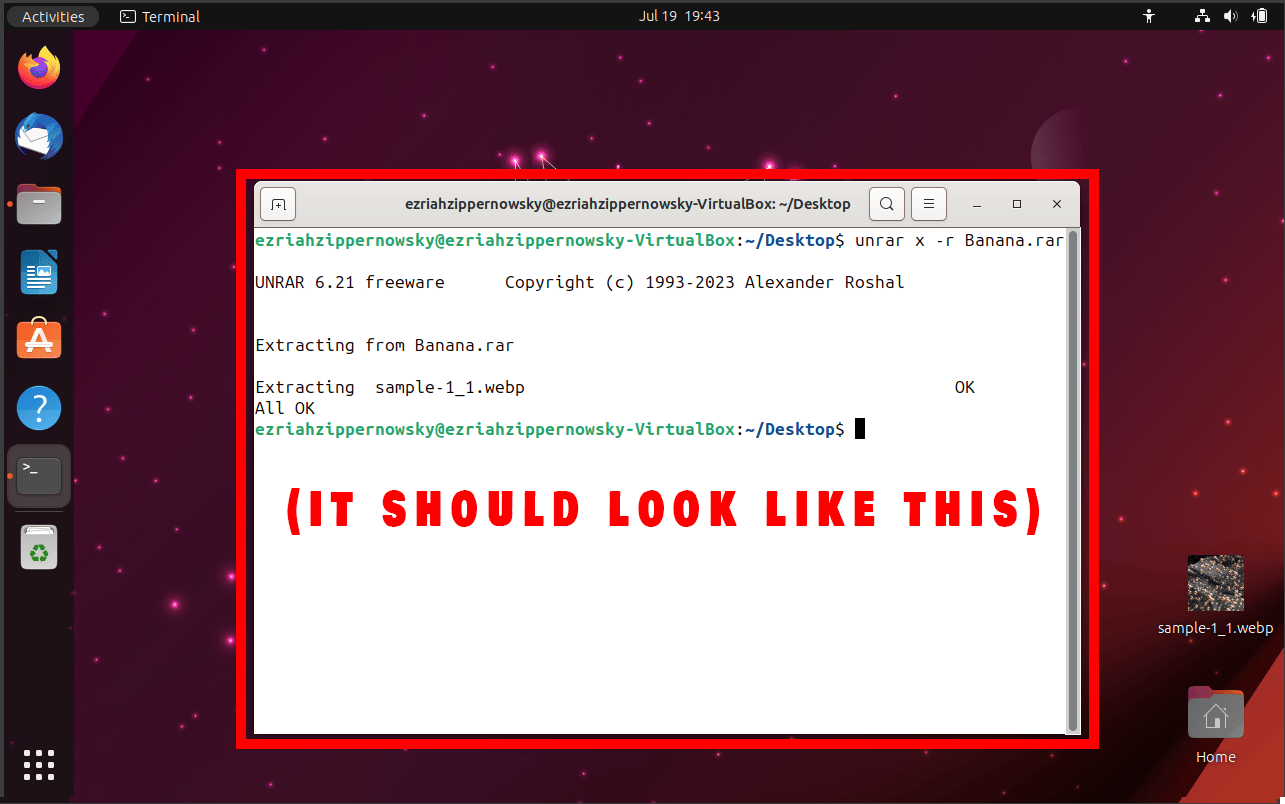Screen dimensions: 1285x804
Task: Open the terminal search
Action: click(886, 204)
